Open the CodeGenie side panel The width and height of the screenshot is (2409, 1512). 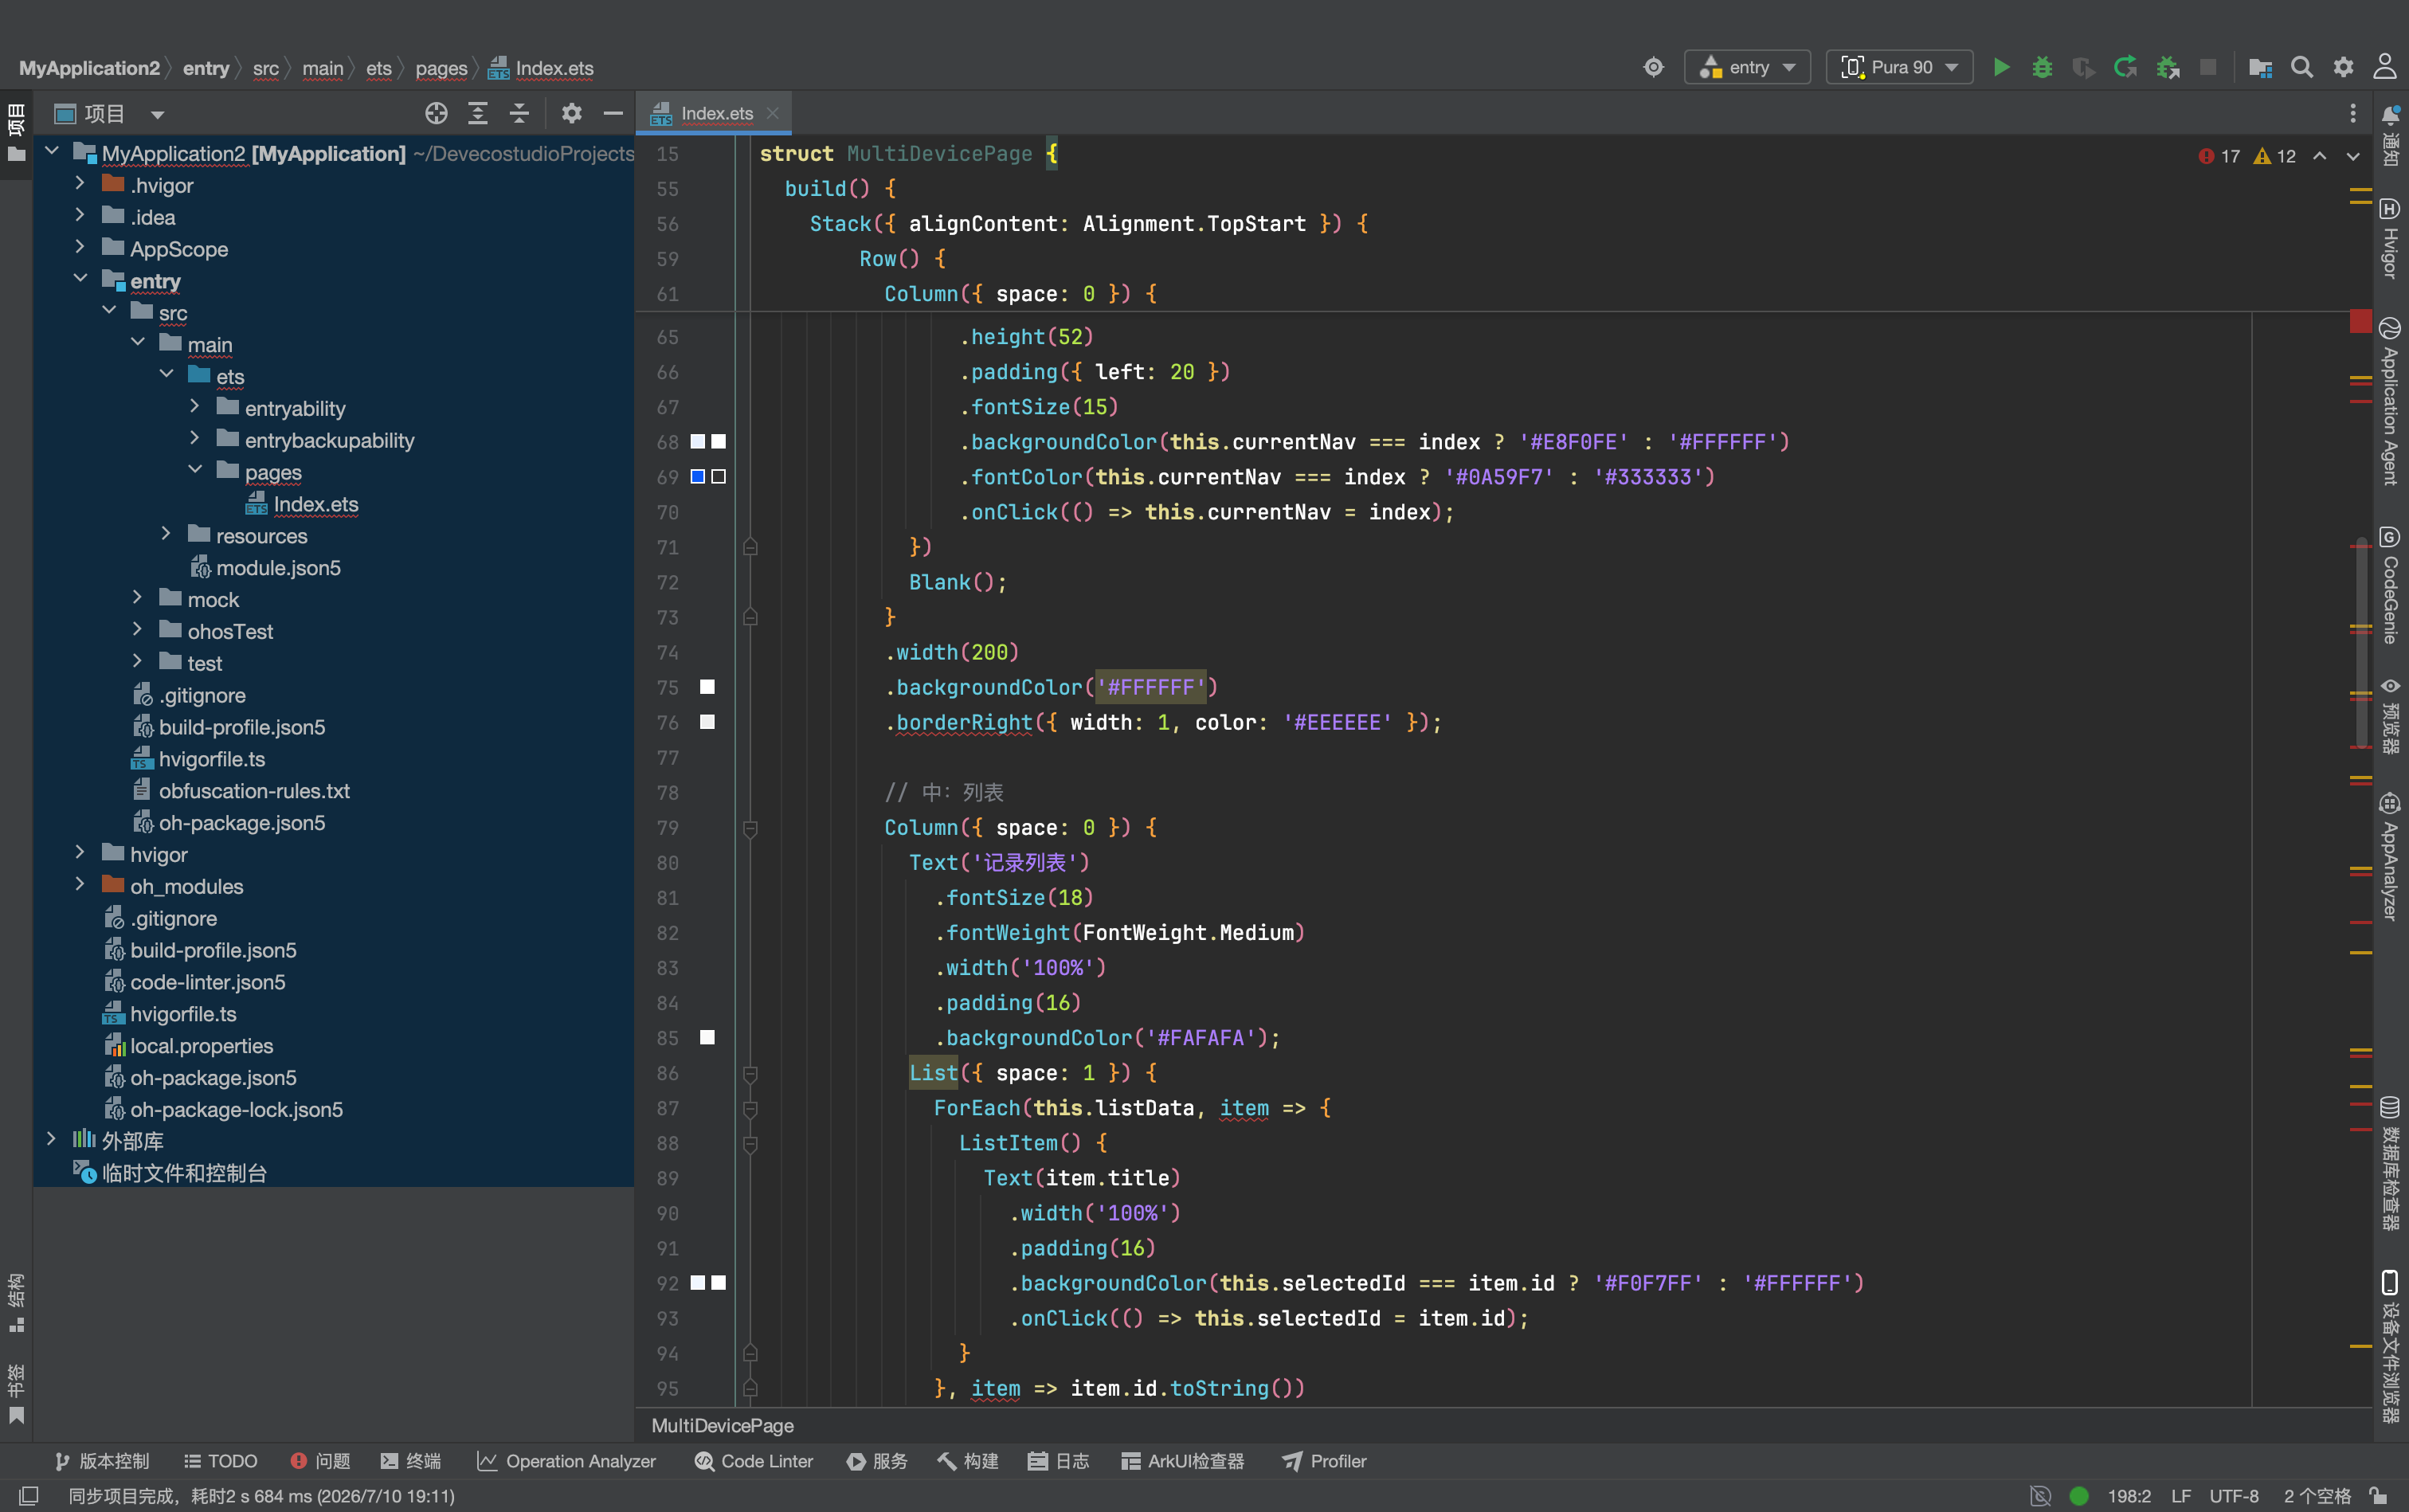[2390, 585]
